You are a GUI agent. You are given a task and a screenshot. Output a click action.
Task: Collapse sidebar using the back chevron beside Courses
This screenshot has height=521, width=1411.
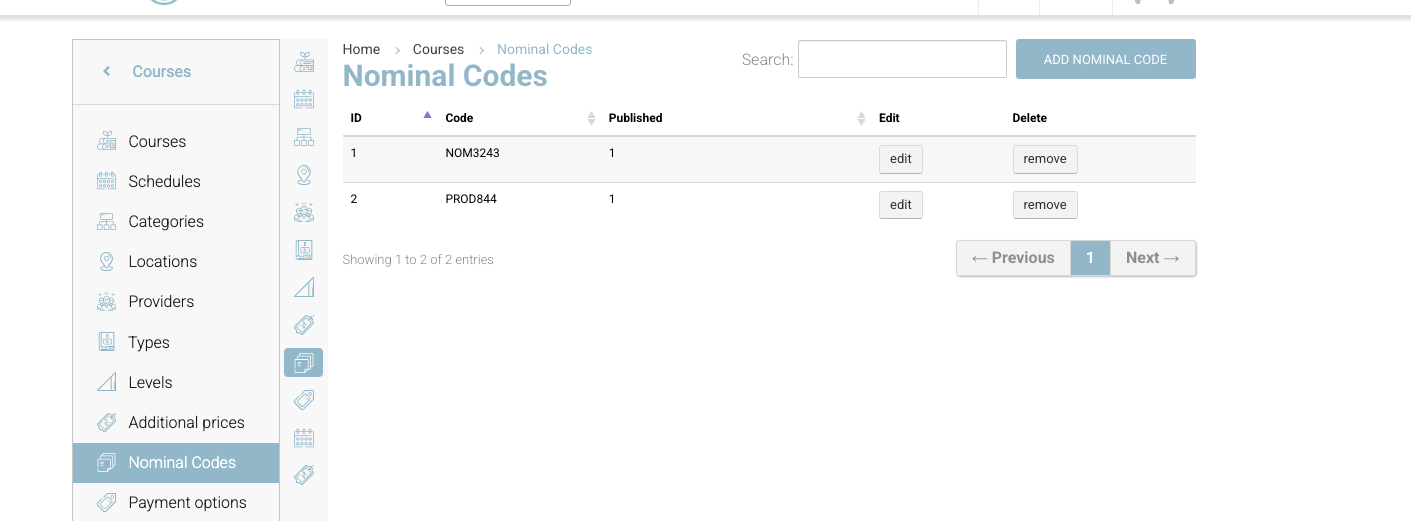(107, 72)
